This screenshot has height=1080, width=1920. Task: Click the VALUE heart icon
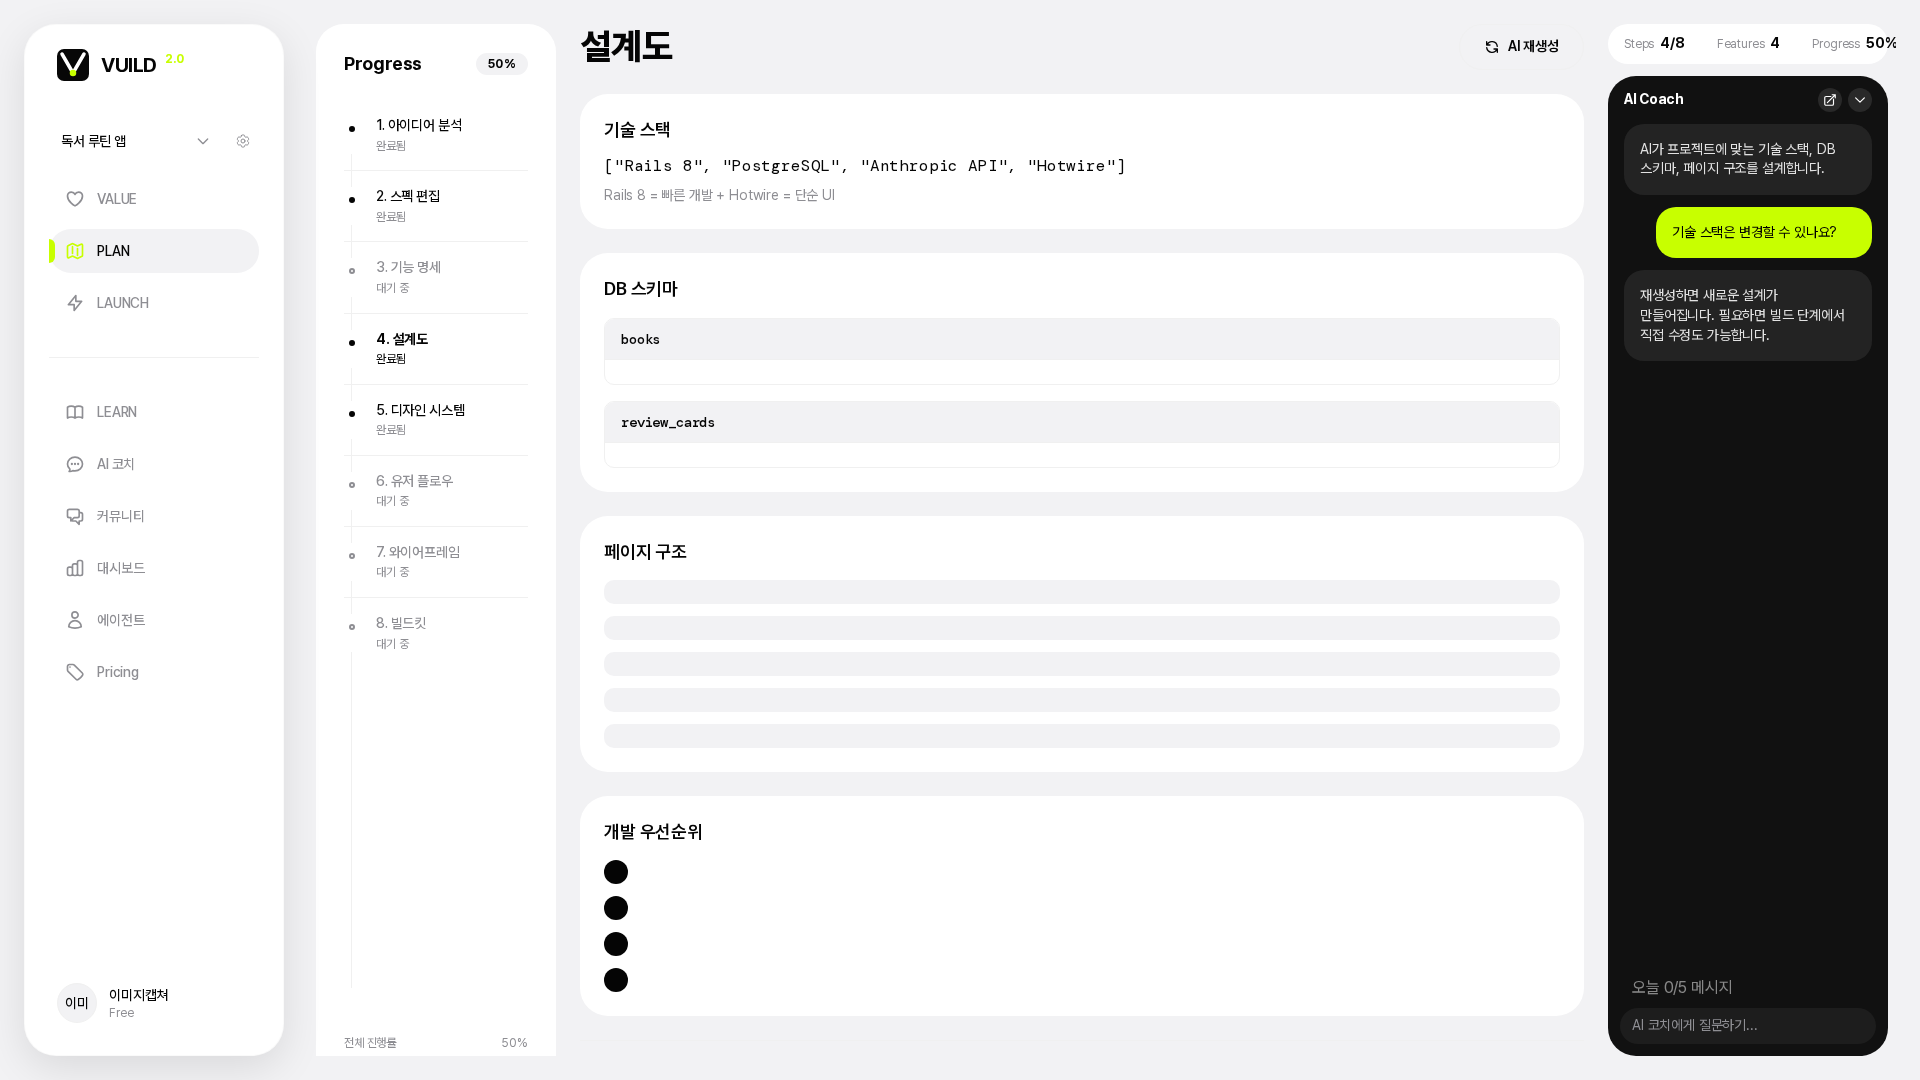pos(75,199)
